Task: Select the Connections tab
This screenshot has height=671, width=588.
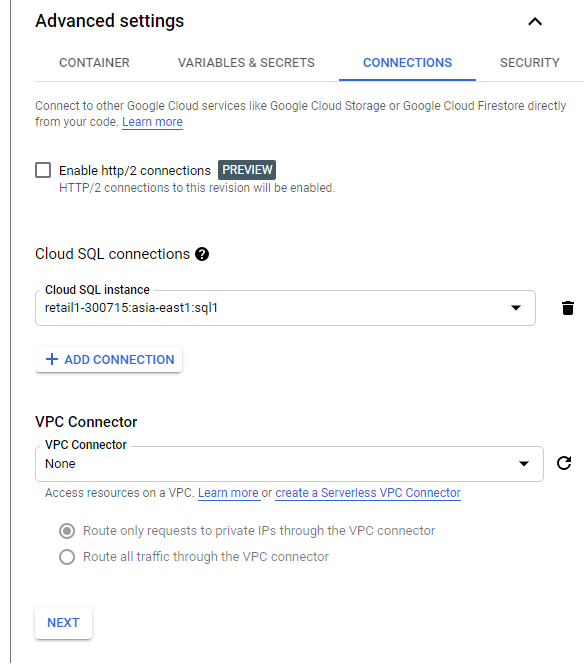Action: (407, 63)
